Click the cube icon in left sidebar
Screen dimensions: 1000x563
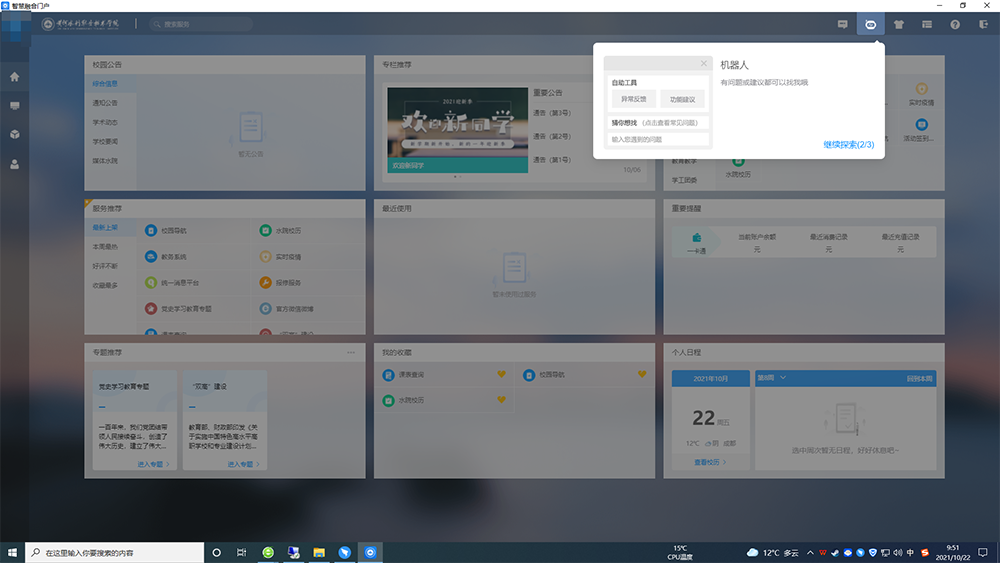[x=14, y=134]
